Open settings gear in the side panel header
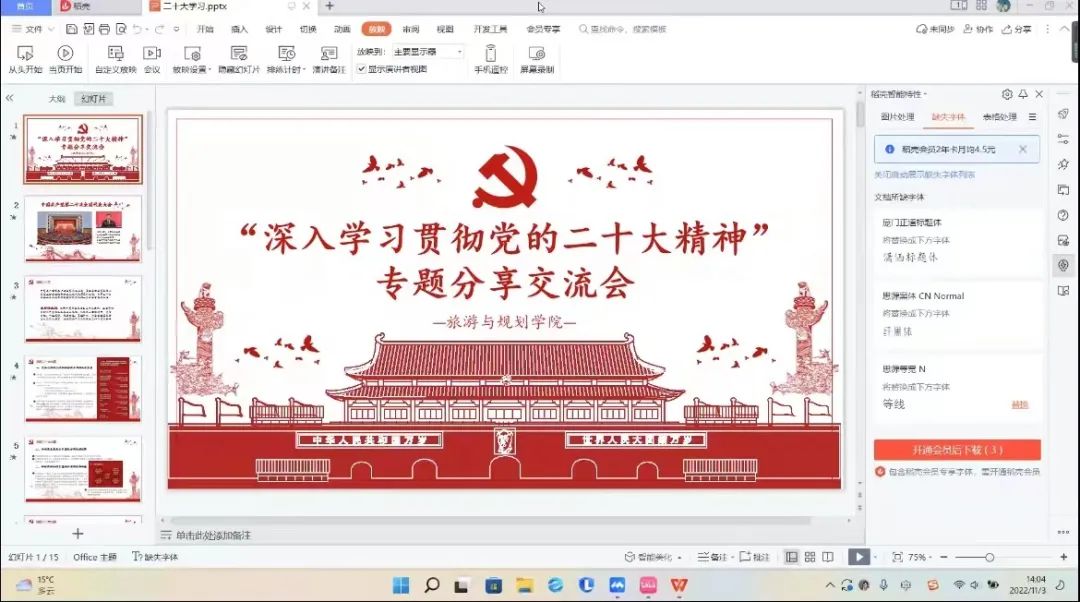 (1007, 94)
